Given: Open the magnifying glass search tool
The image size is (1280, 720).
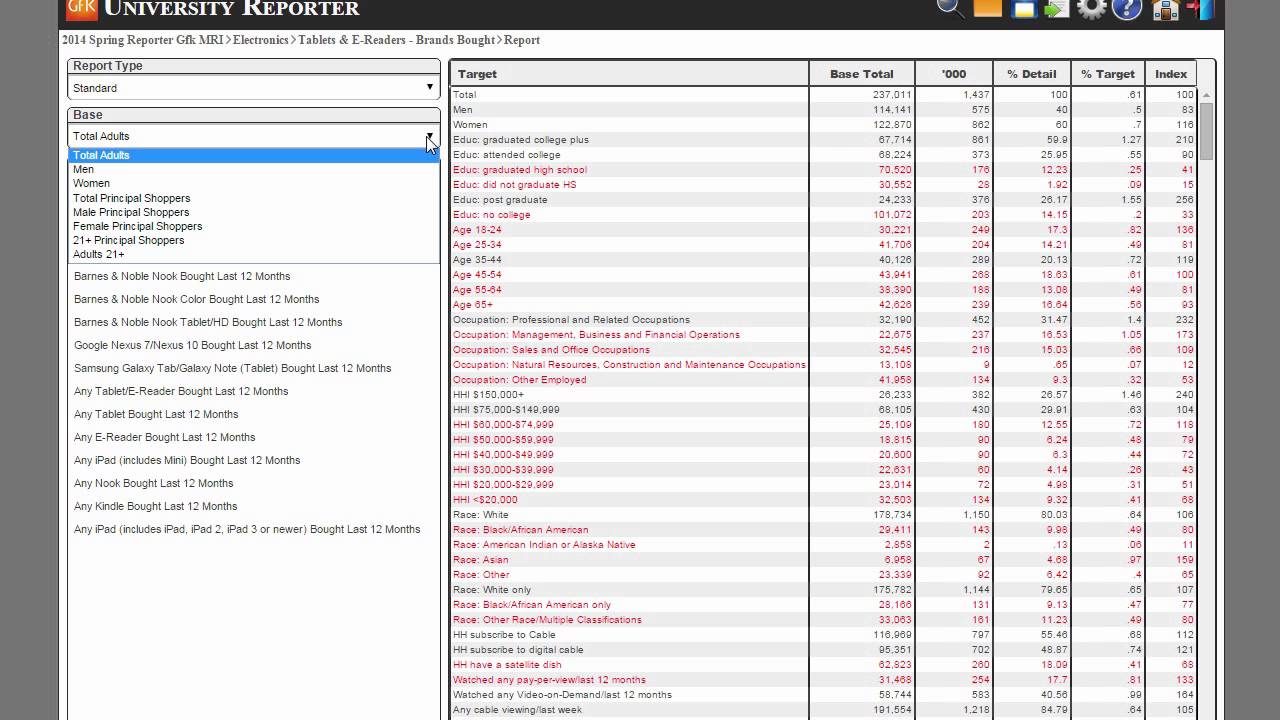Looking at the screenshot, I should point(950,8).
